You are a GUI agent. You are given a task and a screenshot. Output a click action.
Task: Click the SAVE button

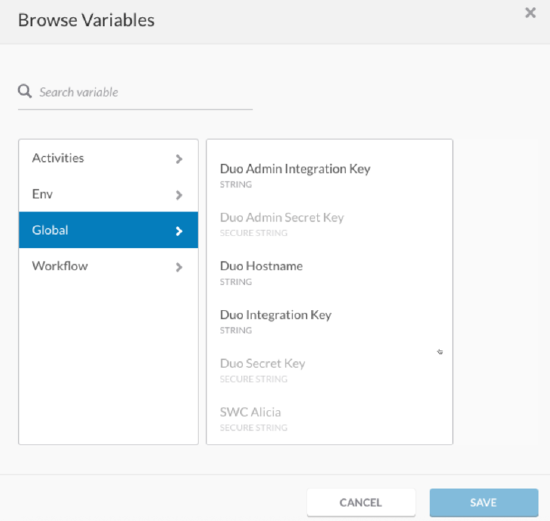[x=484, y=502]
